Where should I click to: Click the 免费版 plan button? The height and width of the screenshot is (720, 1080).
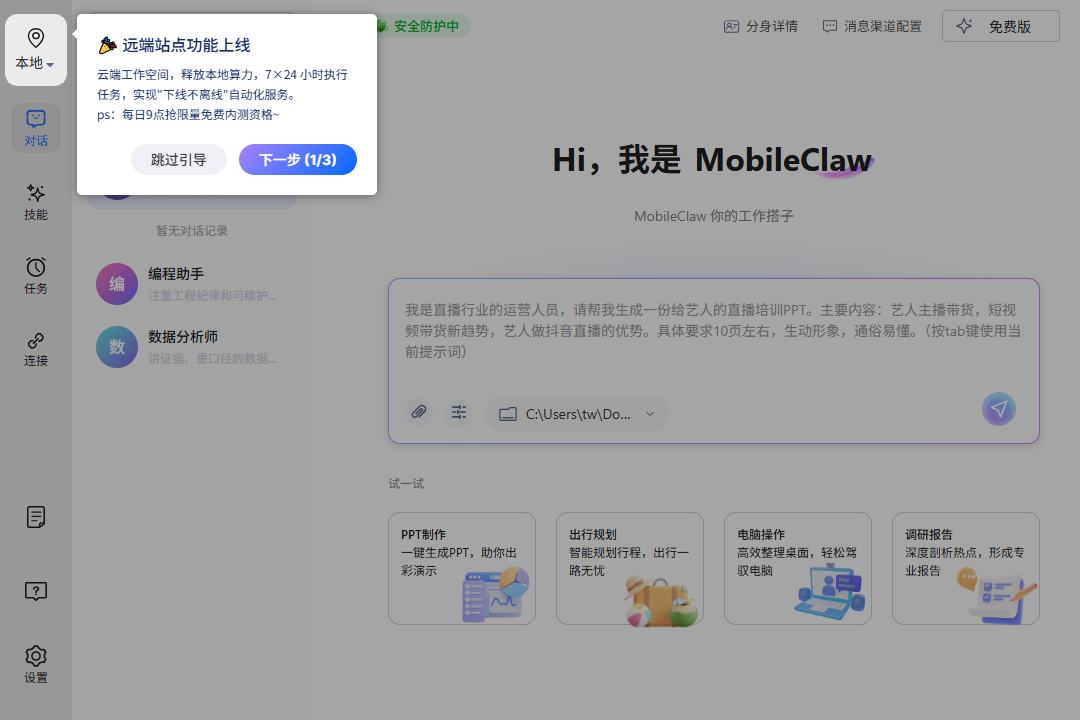click(x=1000, y=26)
